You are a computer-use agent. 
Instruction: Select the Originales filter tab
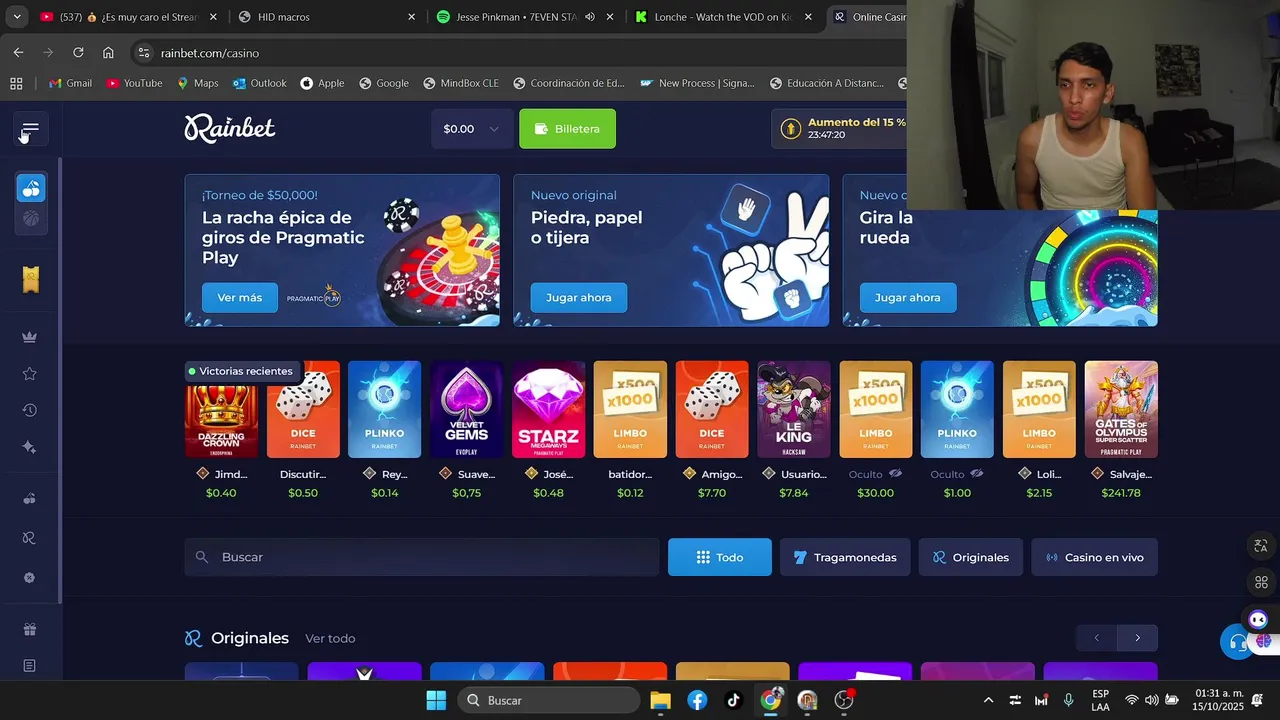click(x=970, y=557)
